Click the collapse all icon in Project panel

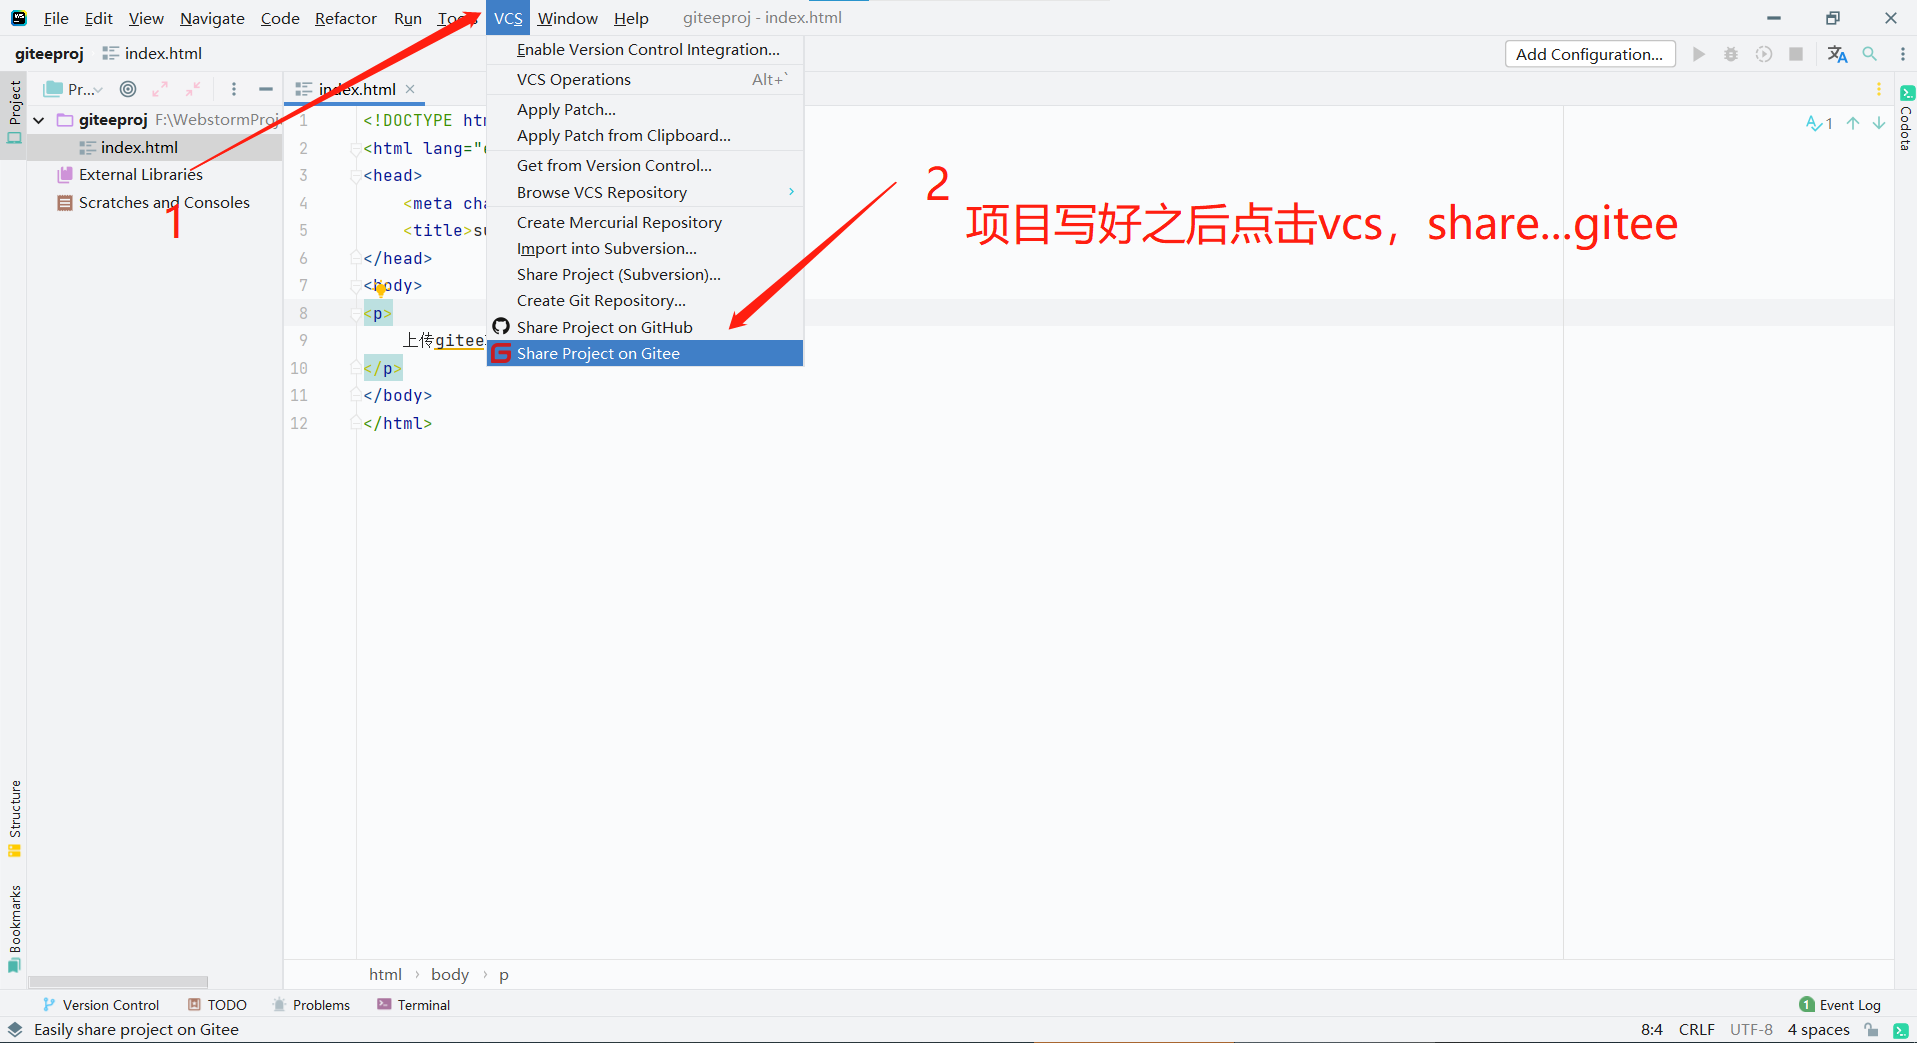[x=192, y=89]
